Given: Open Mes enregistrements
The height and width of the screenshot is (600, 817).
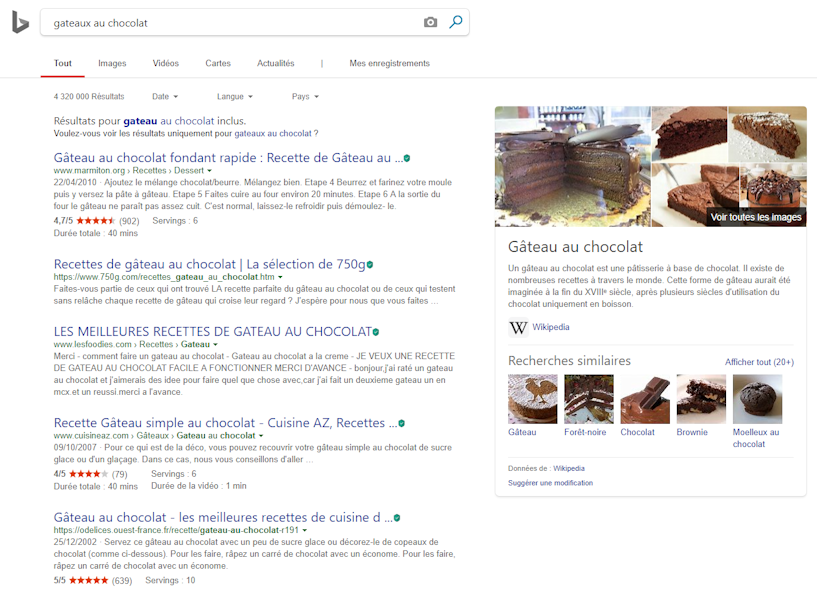Looking at the screenshot, I should [x=390, y=63].
